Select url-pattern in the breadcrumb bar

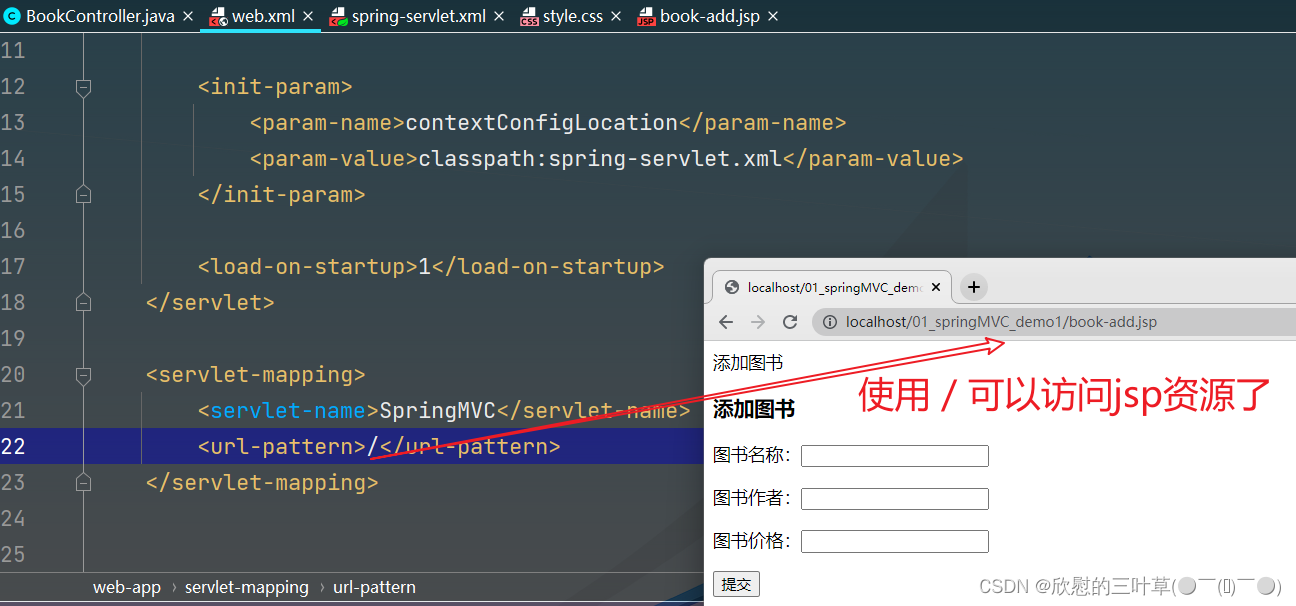374,587
